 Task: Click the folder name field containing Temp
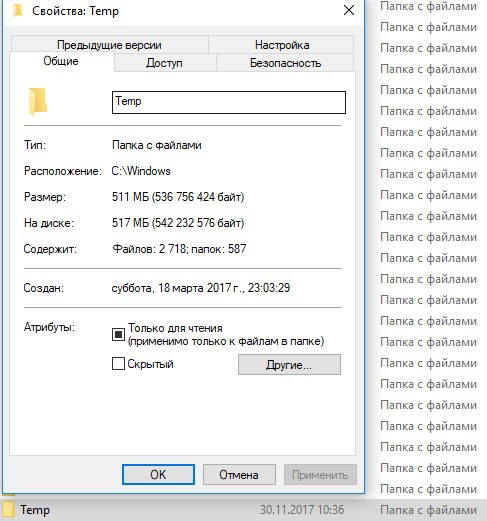point(229,102)
